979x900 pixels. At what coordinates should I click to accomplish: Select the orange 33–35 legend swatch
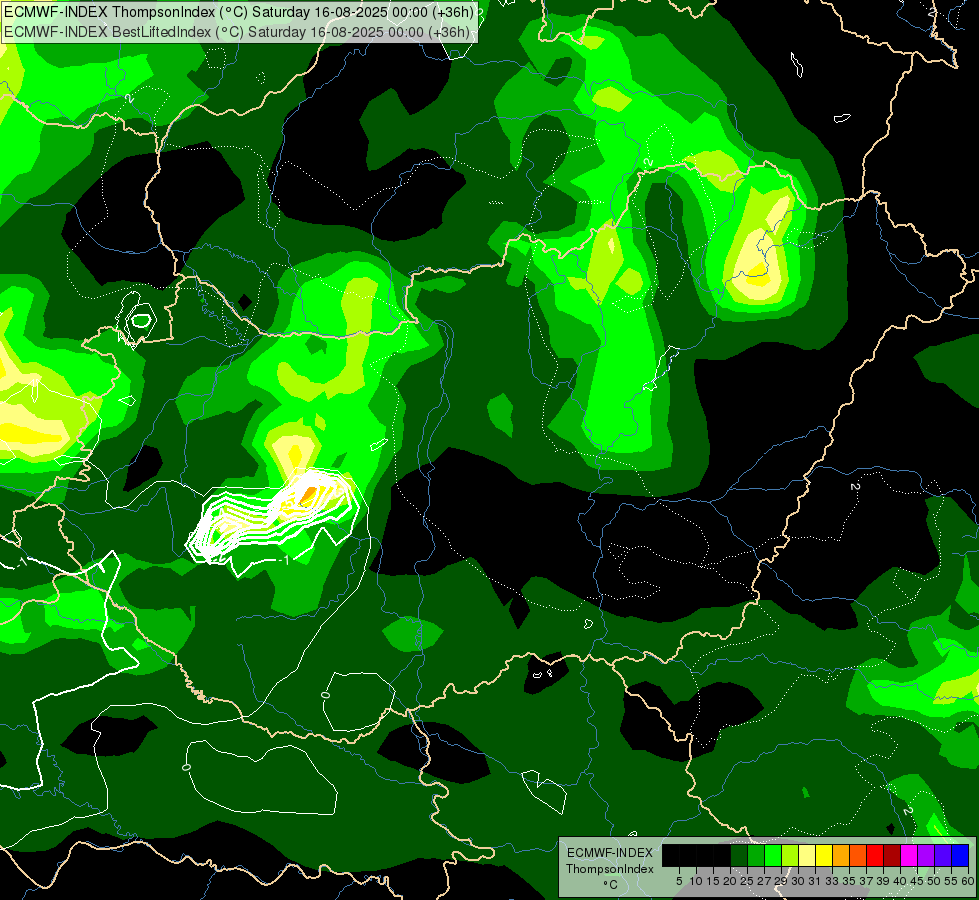841,855
